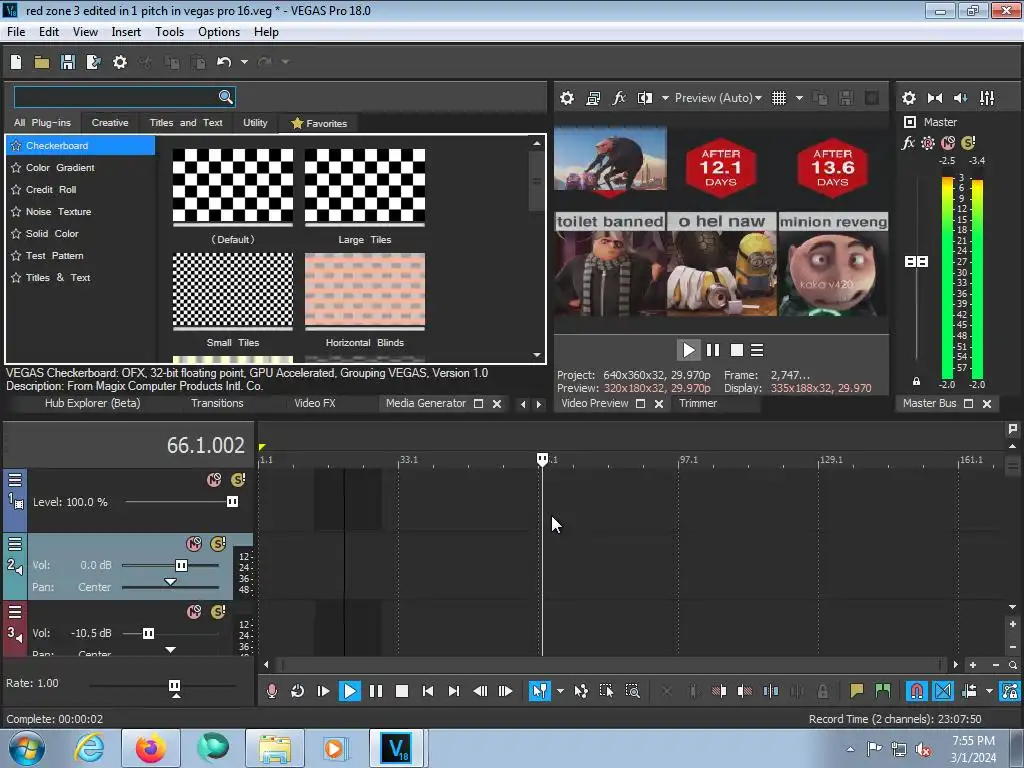Click Downmix Output icon in Master Bus
This screenshot has height=768, width=1024.
pos(935,98)
